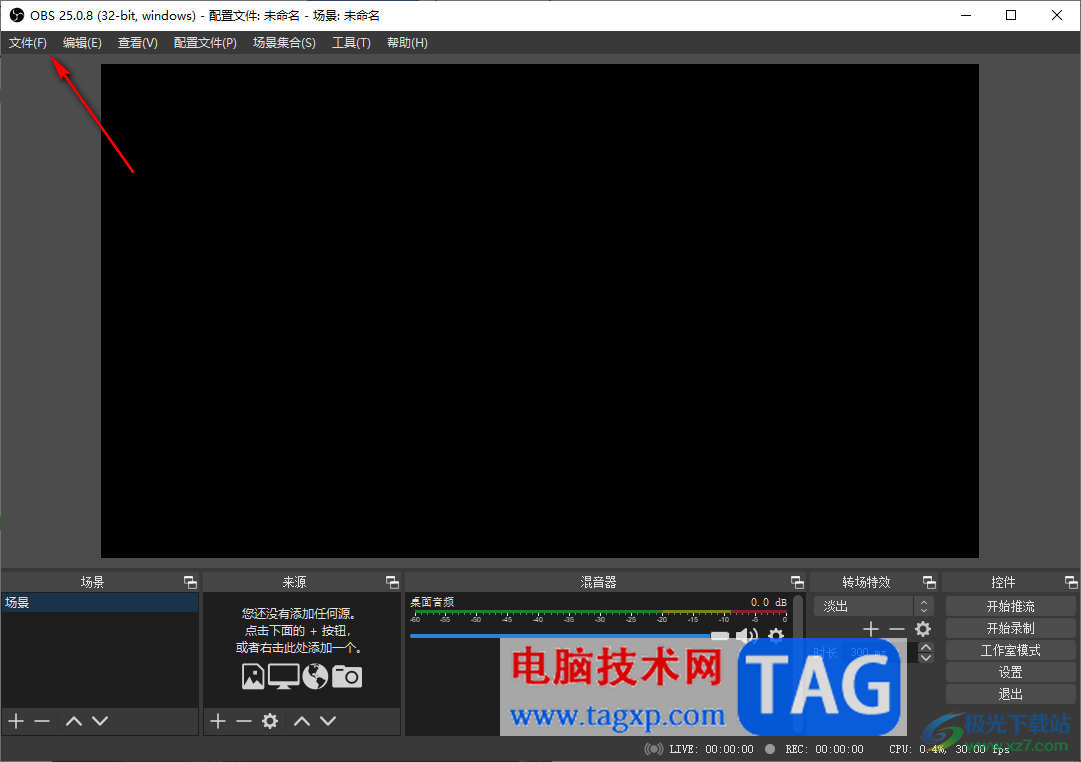Viewport: 1081px width, 762px height.
Task: Click the 开始推流 button
Action: click(1011, 606)
